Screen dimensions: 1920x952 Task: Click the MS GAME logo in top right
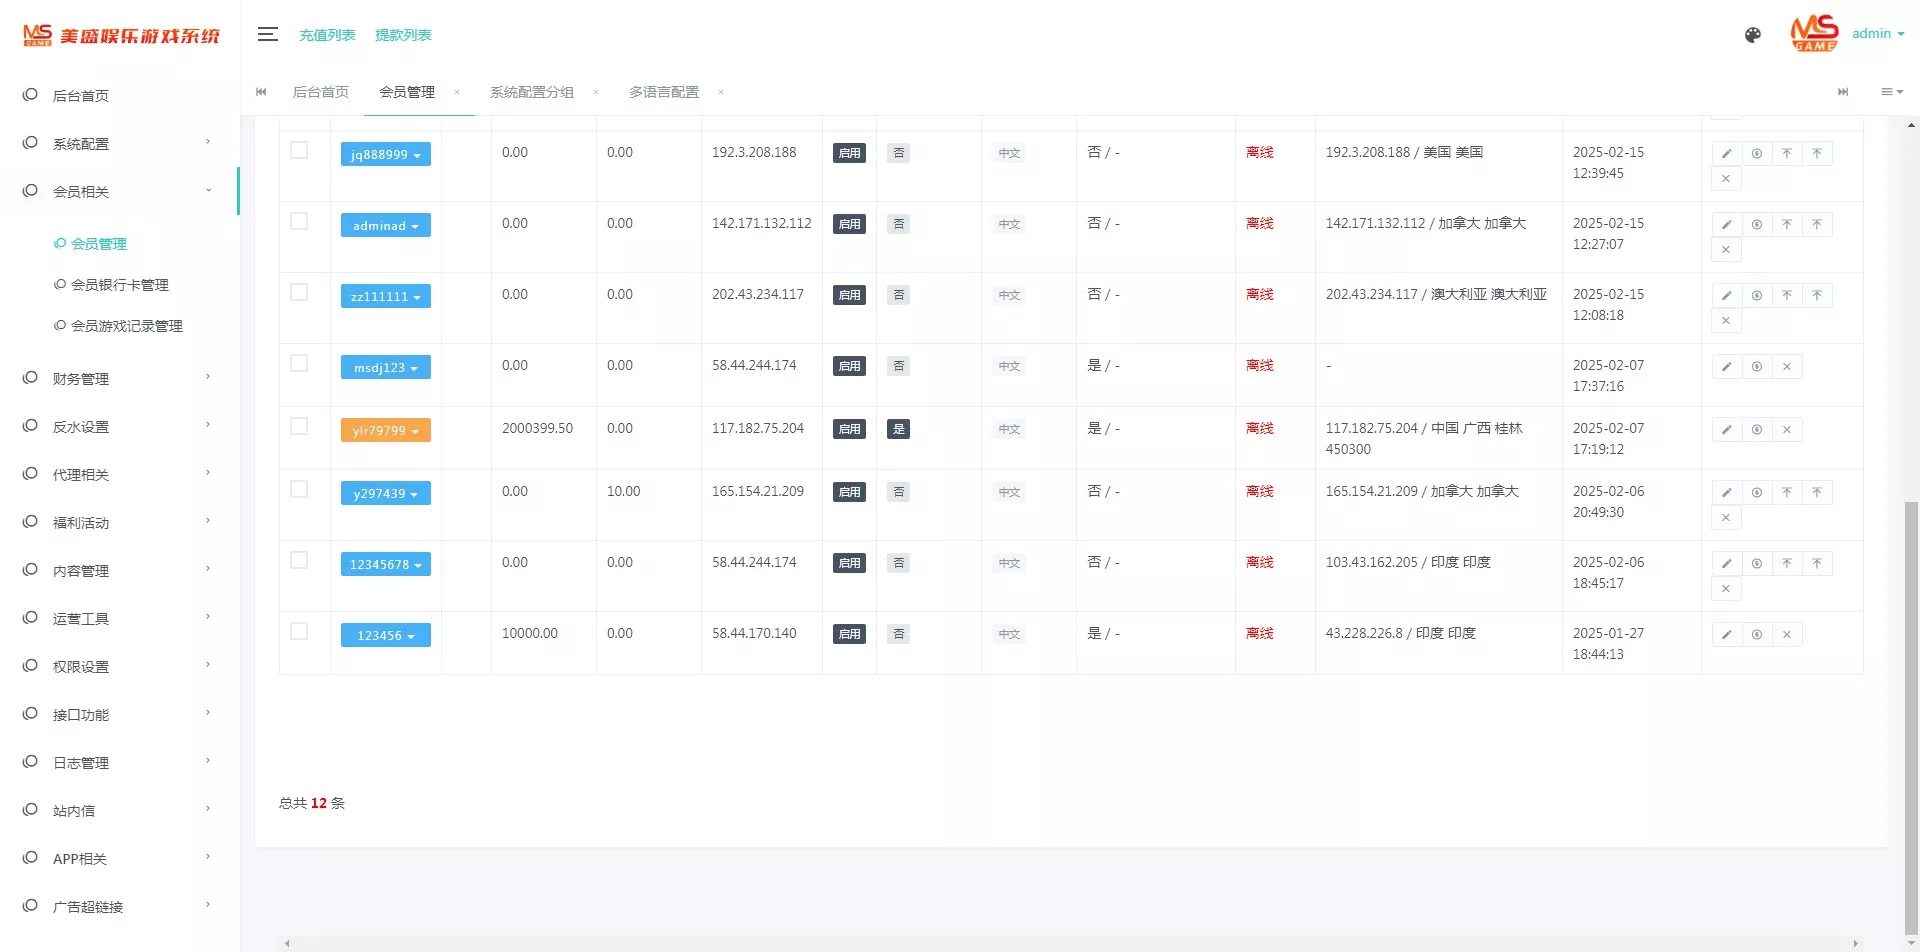1814,33
